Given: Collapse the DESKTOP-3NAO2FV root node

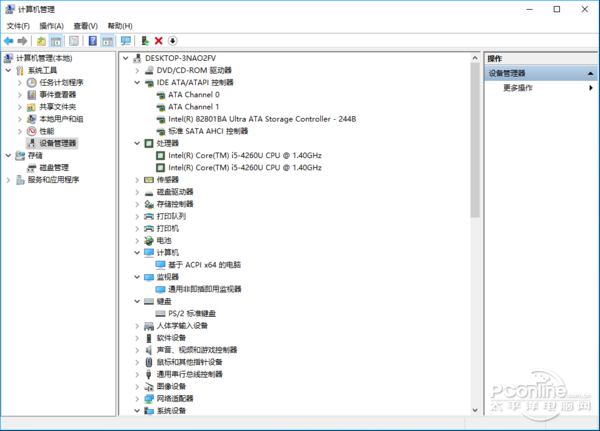Looking at the screenshot, I should click(125, 58).
